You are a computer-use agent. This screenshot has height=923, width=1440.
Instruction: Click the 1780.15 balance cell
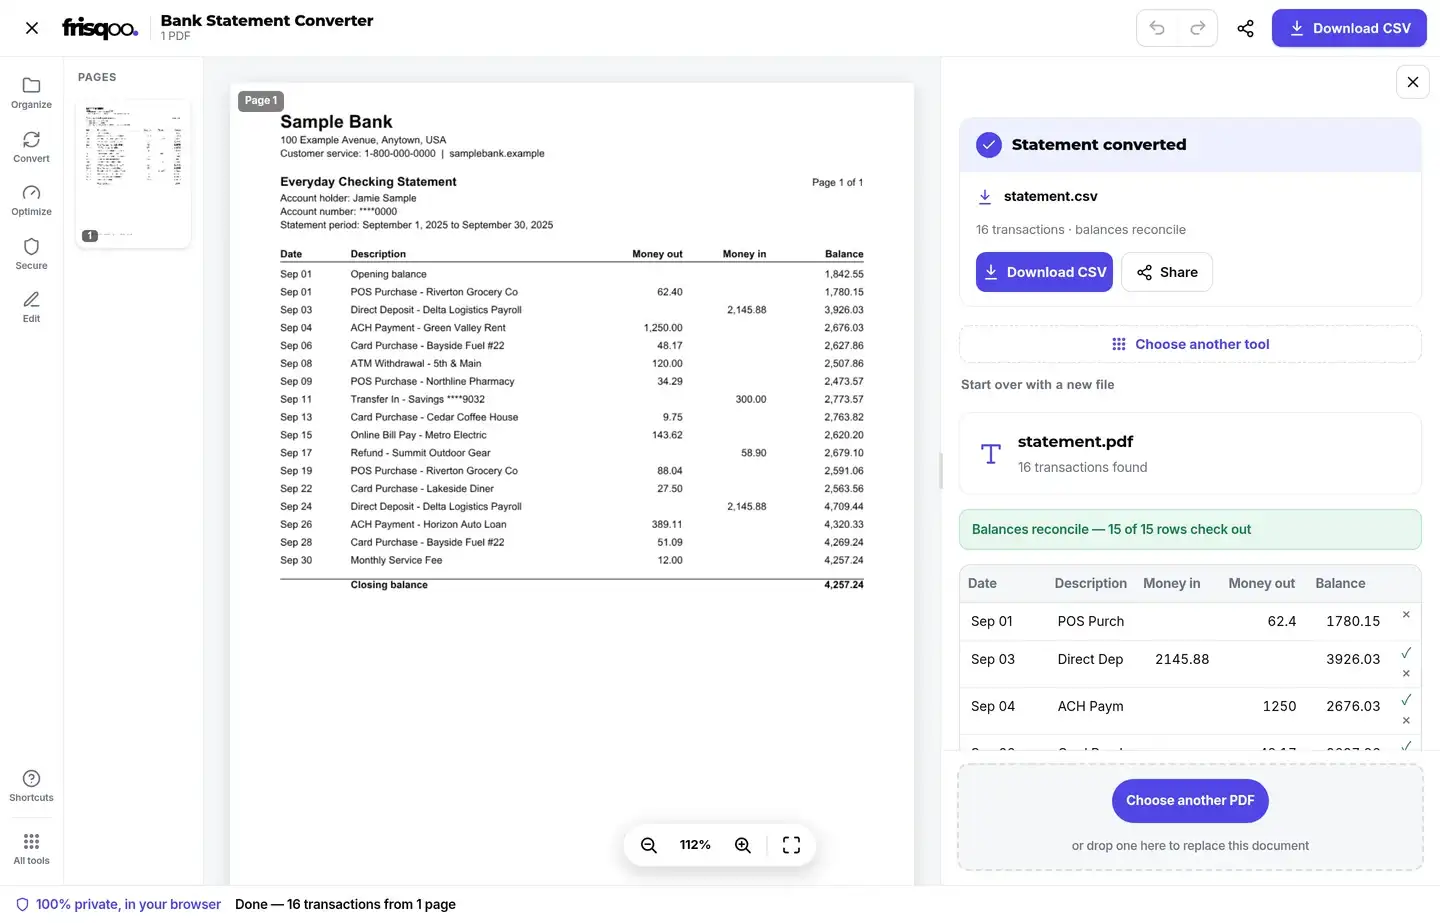coord(1353,621)
